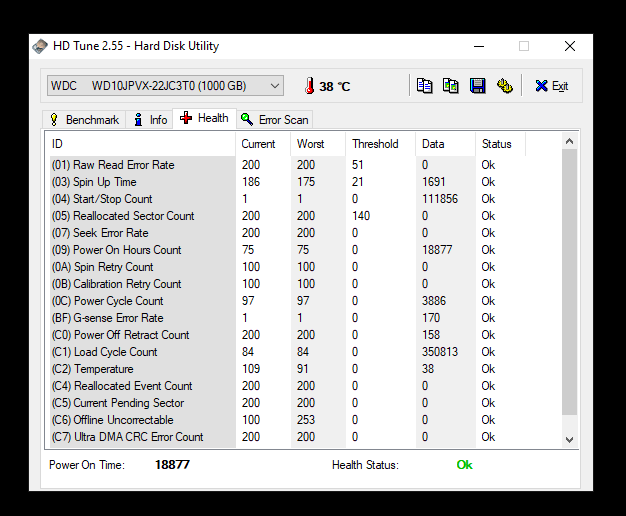Click the vertical scrollbar thumb in attribute list
The image size is (626, 516).
pyautogui.click(x=570, y=282)
